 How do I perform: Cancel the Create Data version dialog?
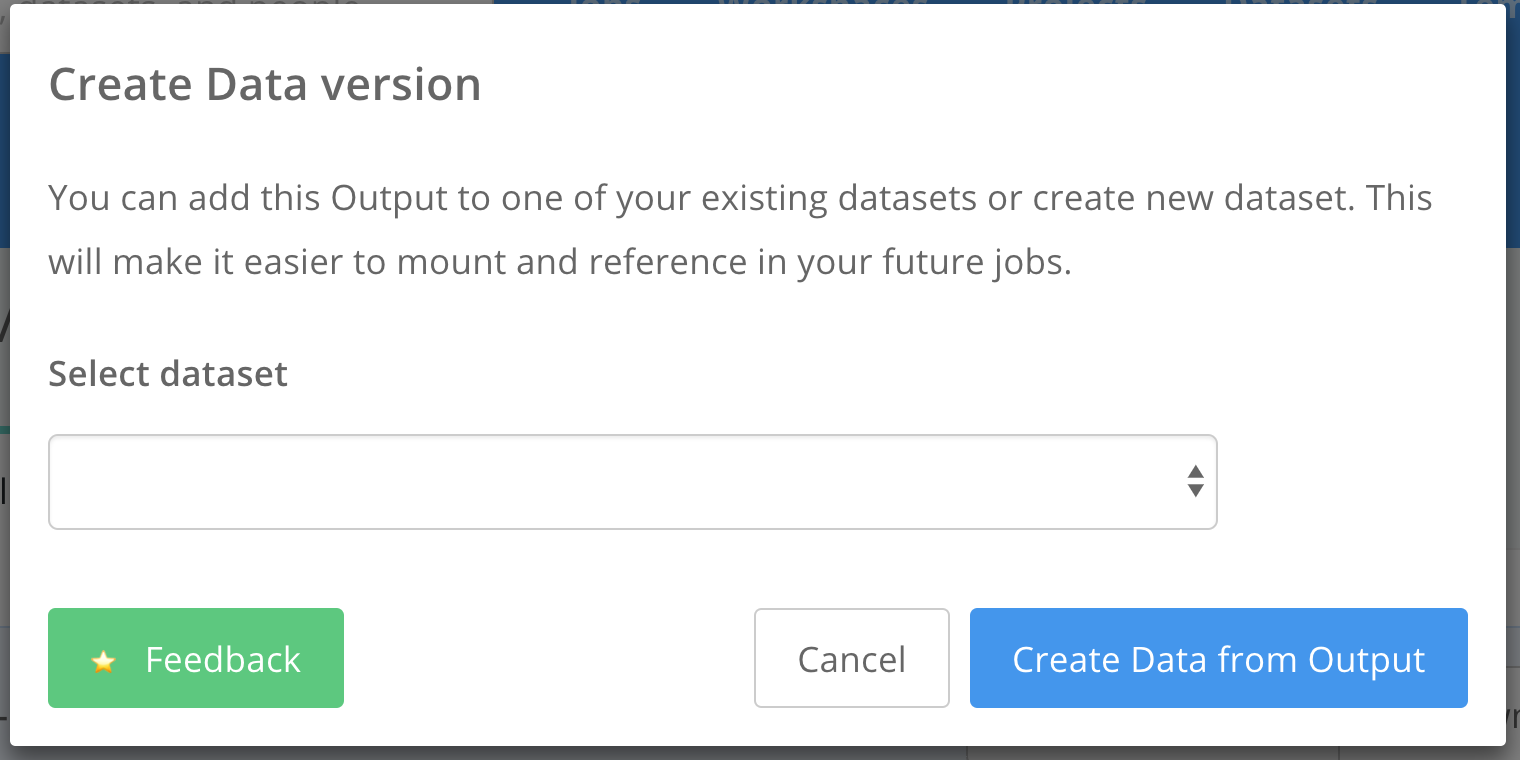tap(851, 658)
